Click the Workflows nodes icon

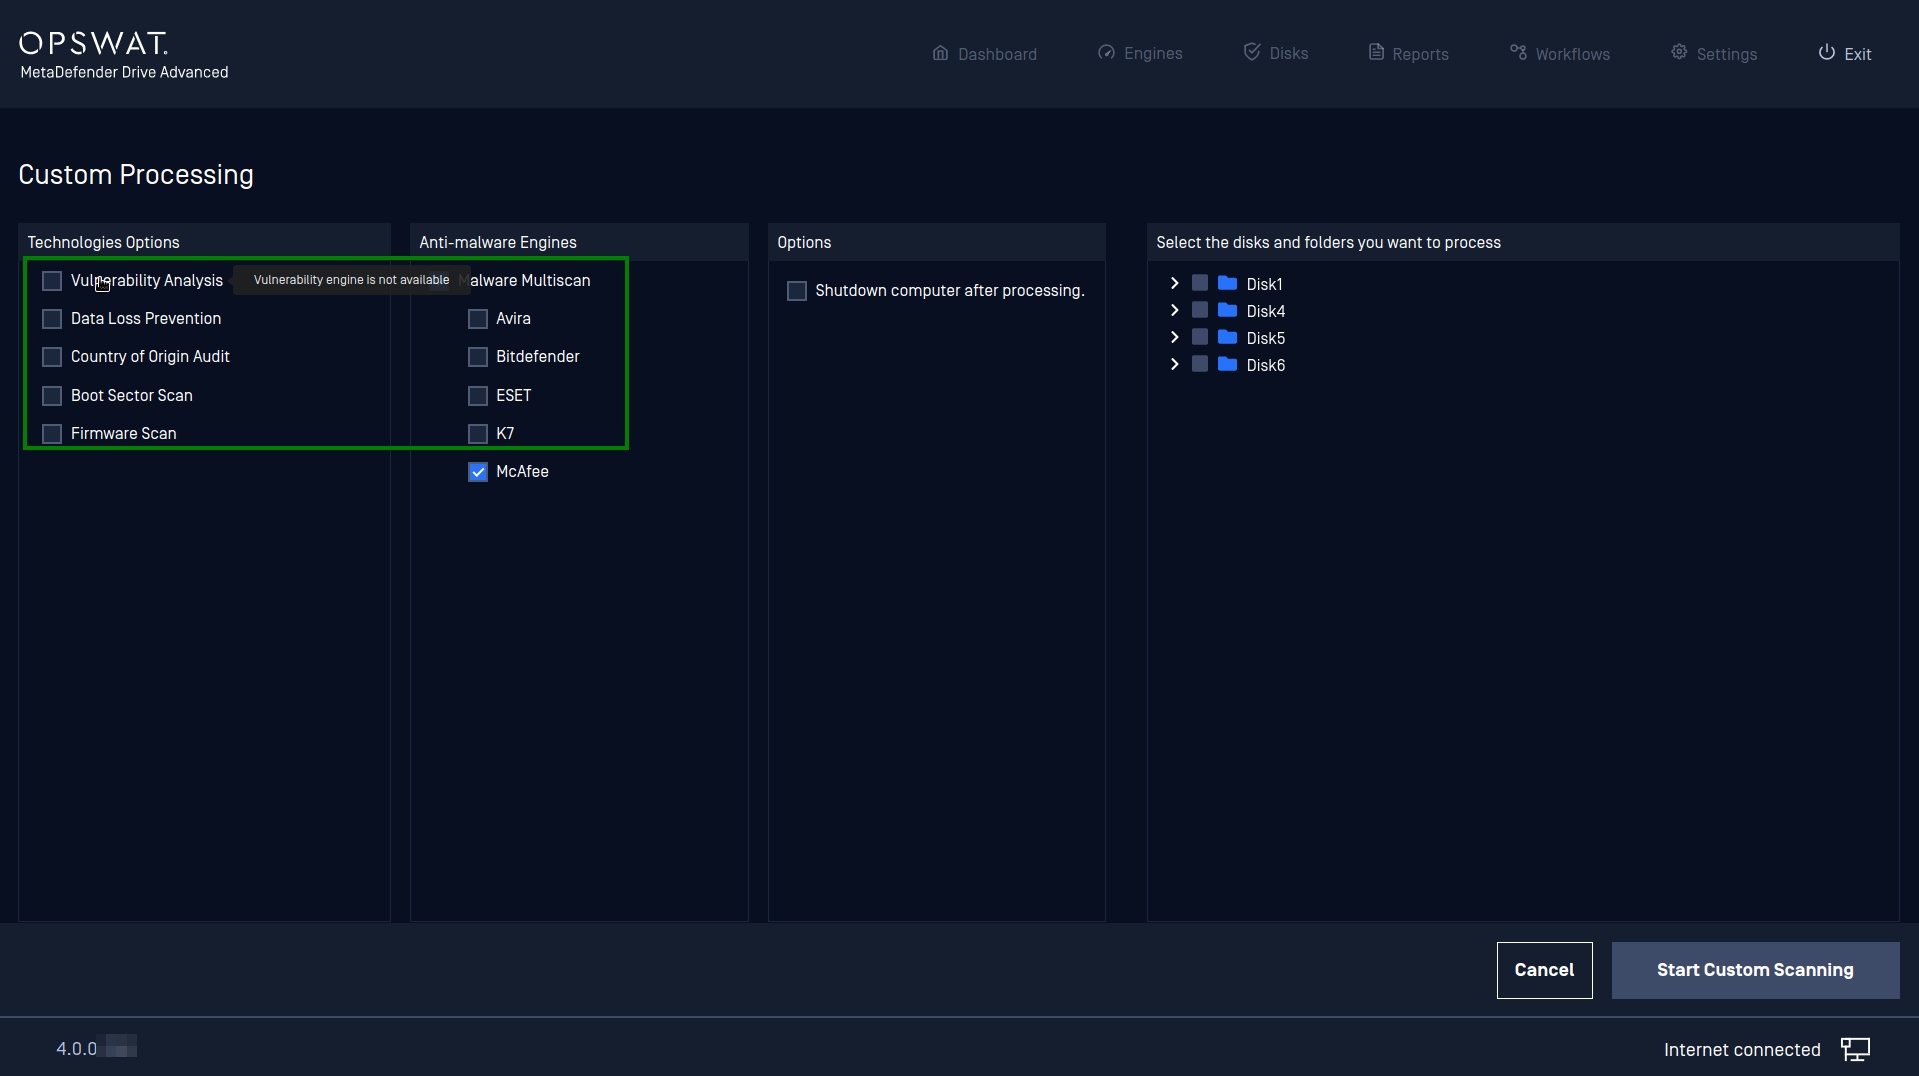click(1518, 52)
